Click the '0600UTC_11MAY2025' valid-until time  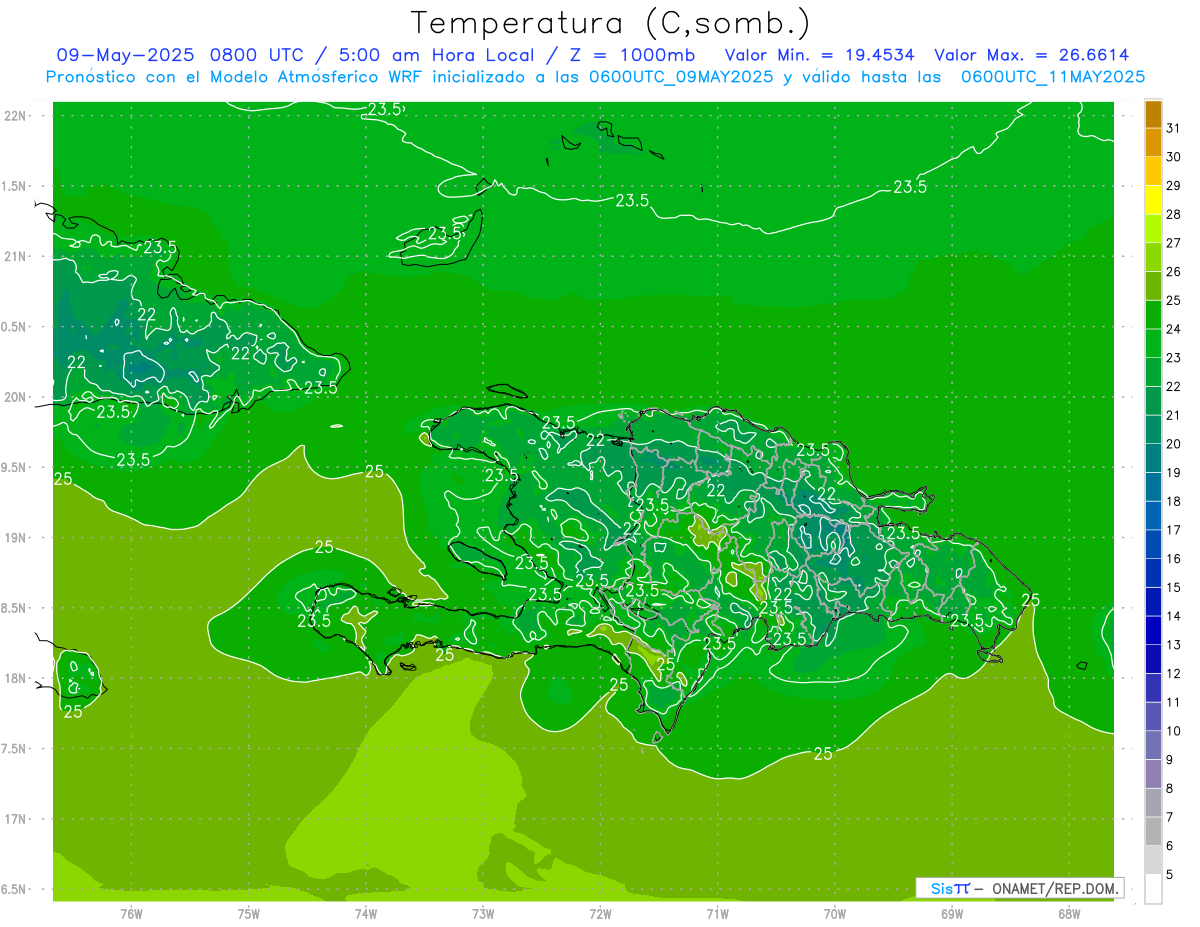(1053, 76)
